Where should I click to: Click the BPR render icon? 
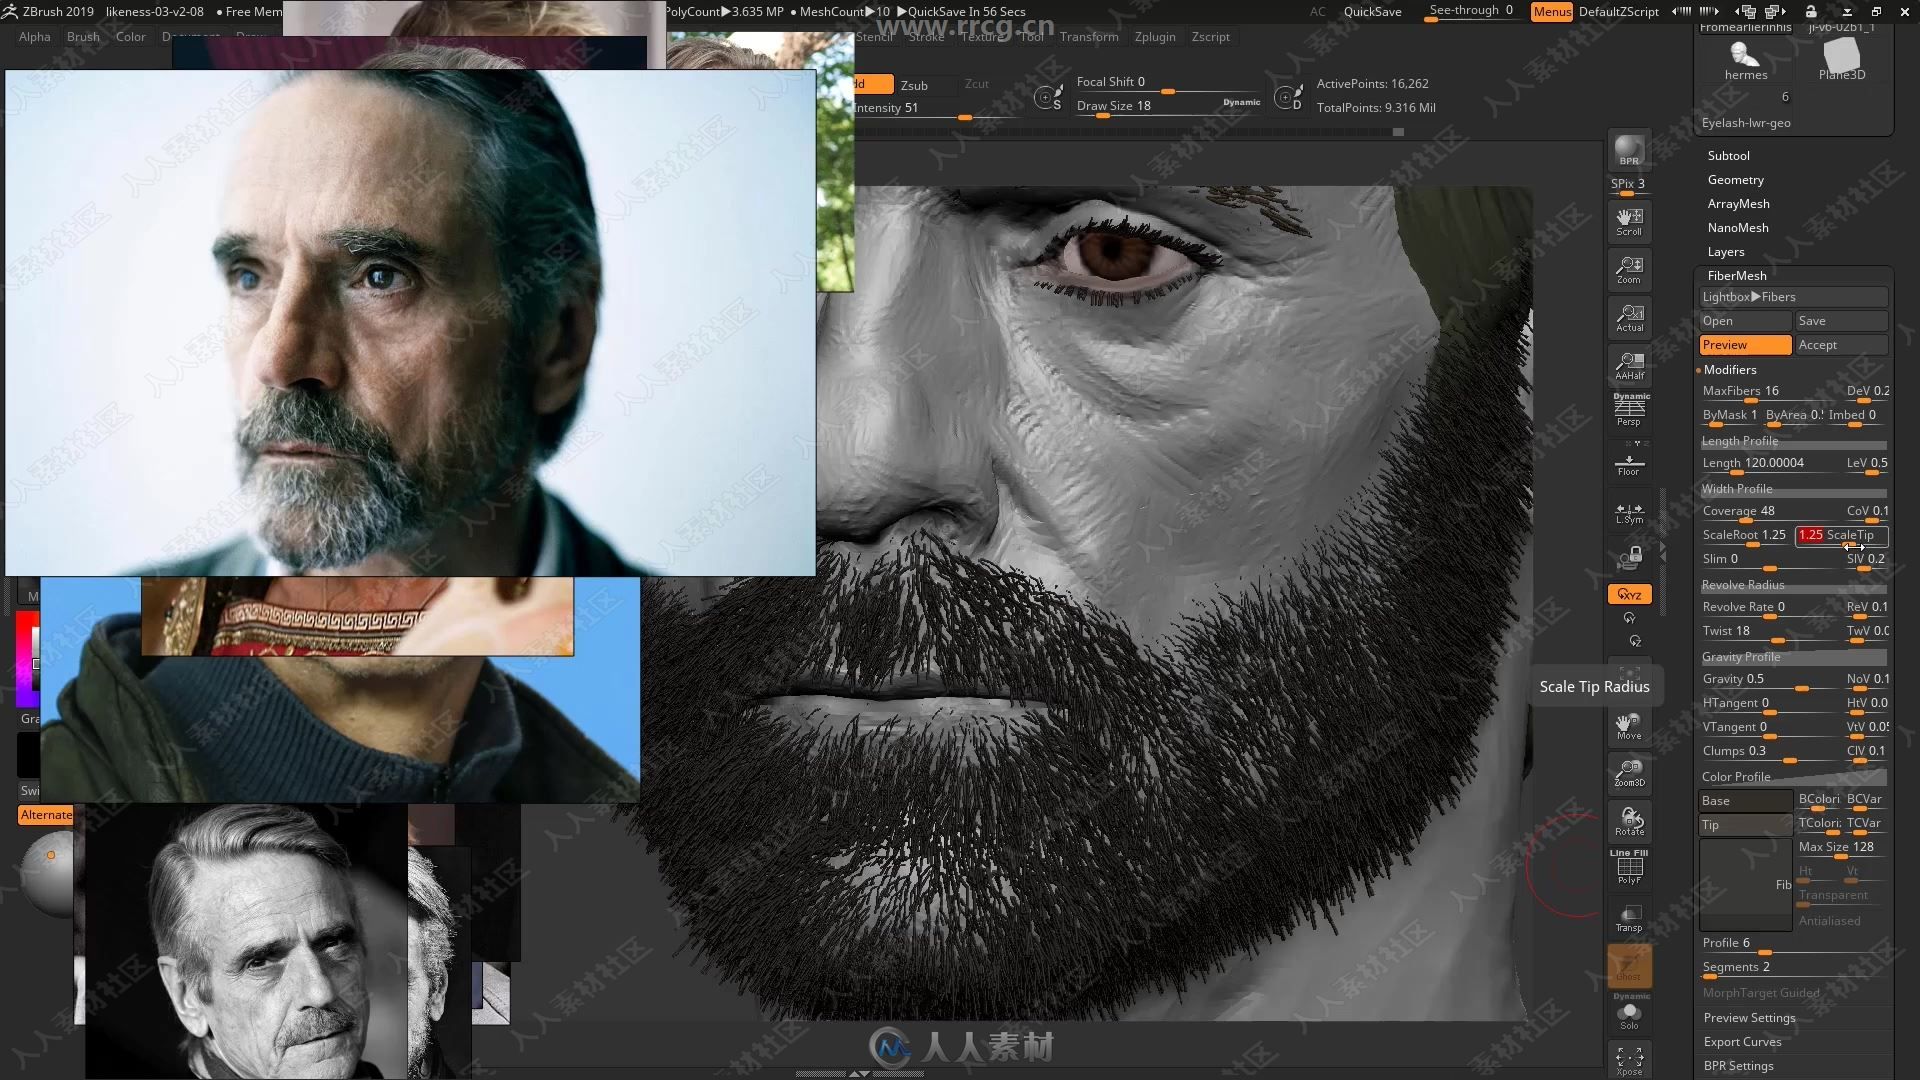1627,148
